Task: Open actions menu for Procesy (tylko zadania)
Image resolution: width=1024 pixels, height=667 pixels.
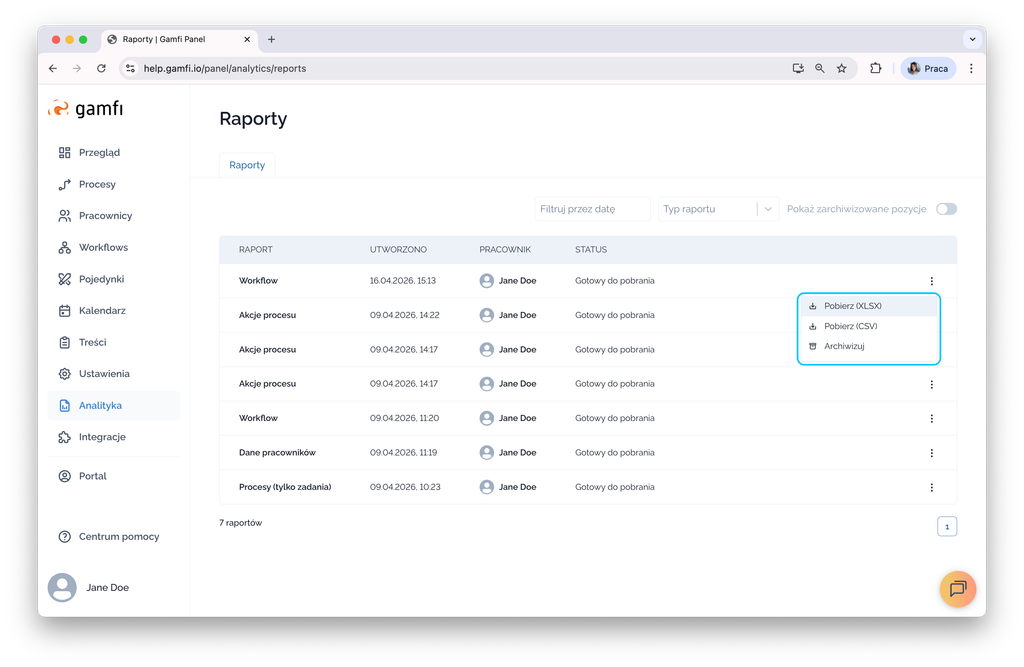Action: coord(931,487)
